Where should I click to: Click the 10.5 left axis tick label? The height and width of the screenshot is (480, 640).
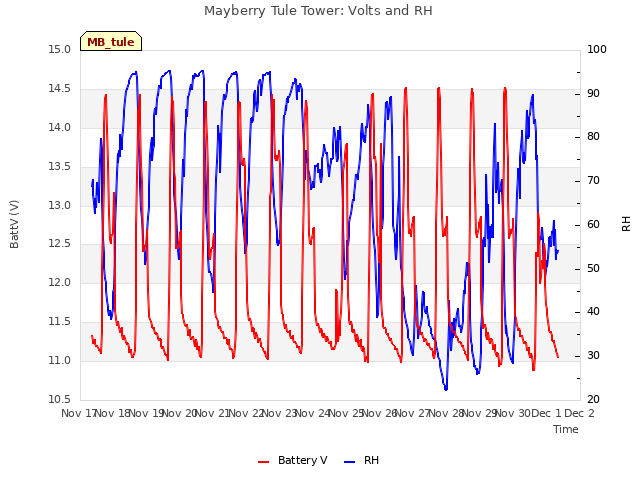pos(59,399)
